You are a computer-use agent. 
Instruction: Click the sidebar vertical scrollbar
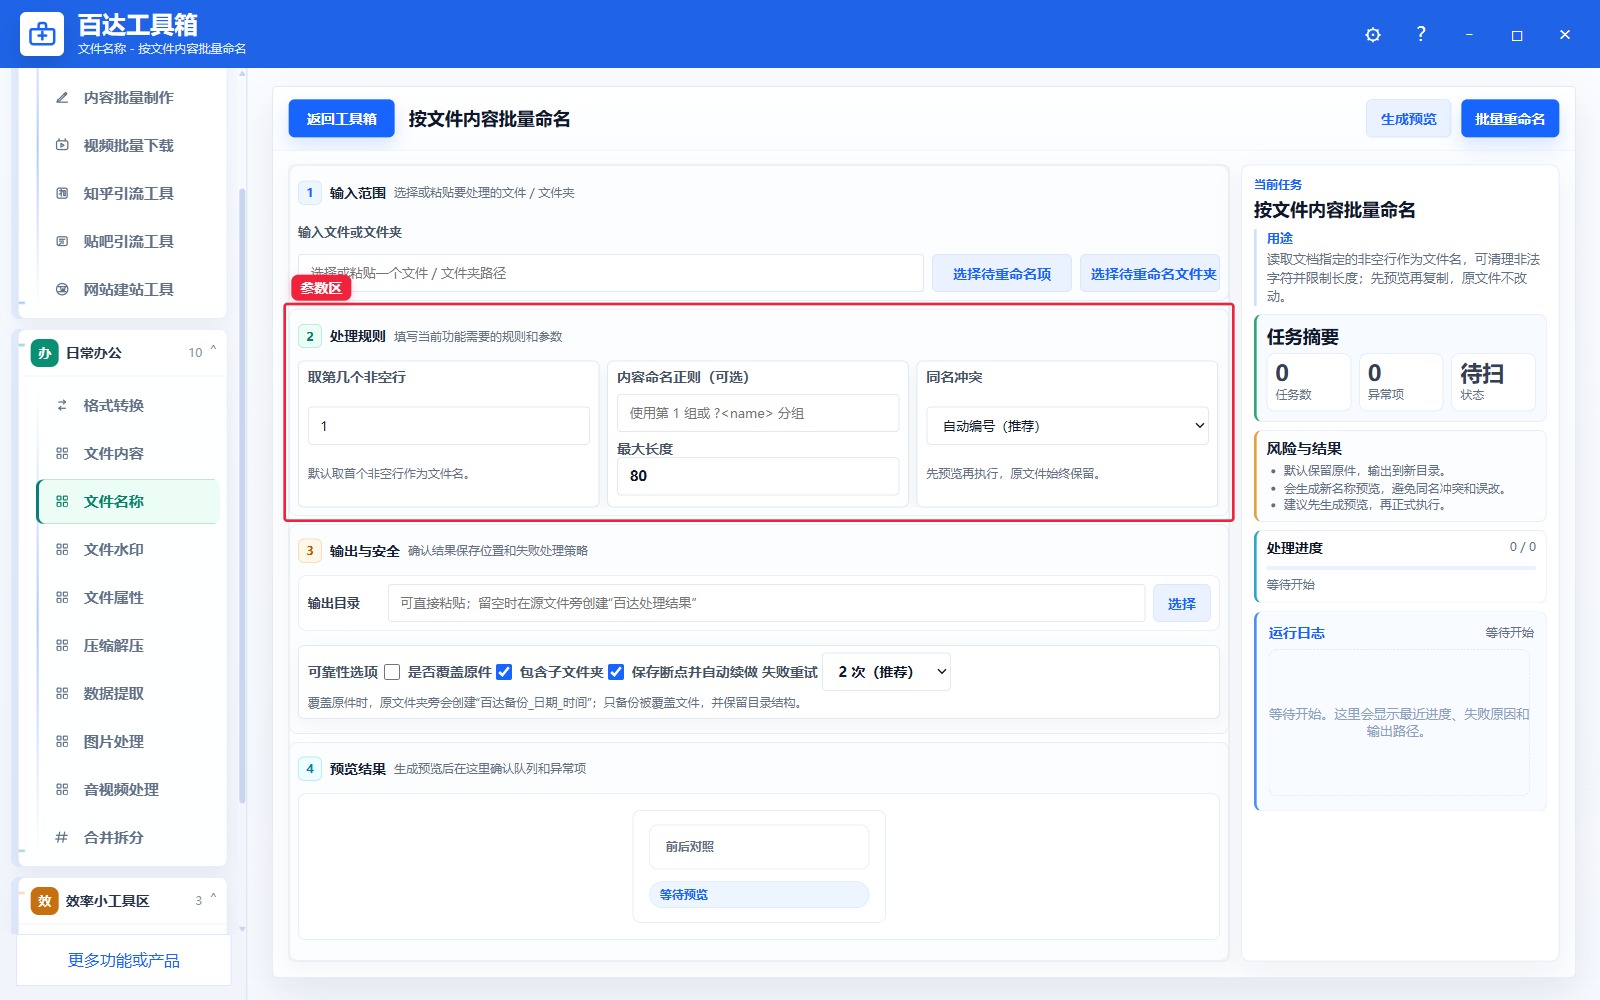242,495
